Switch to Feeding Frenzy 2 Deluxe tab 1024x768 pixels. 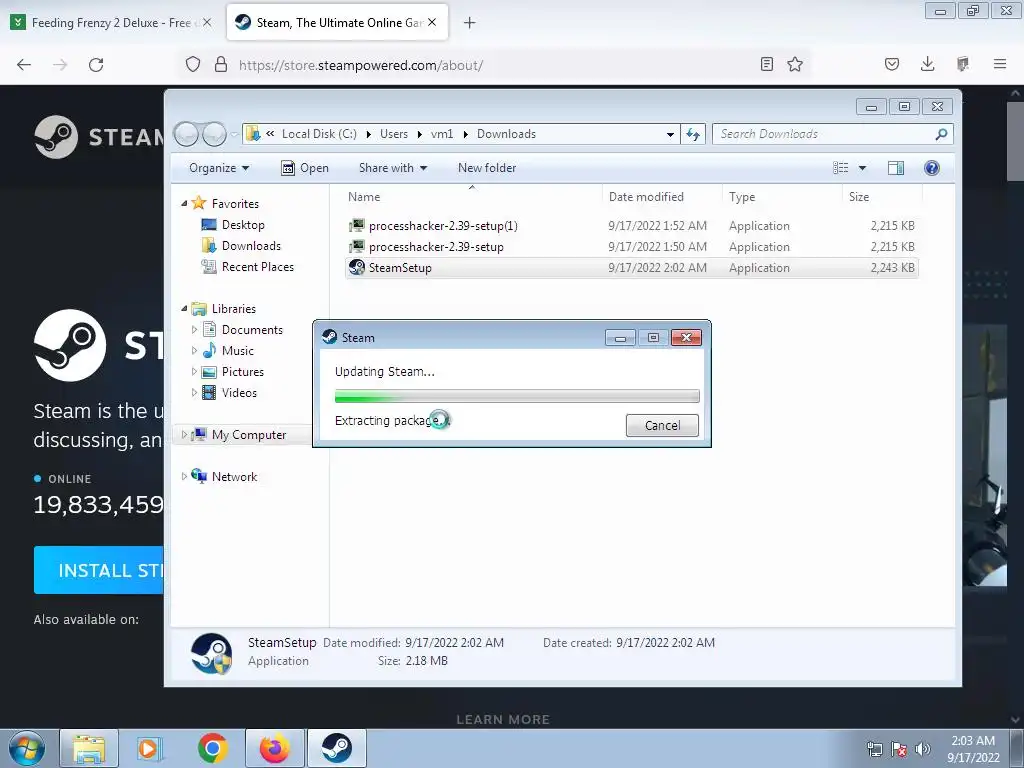111,23
